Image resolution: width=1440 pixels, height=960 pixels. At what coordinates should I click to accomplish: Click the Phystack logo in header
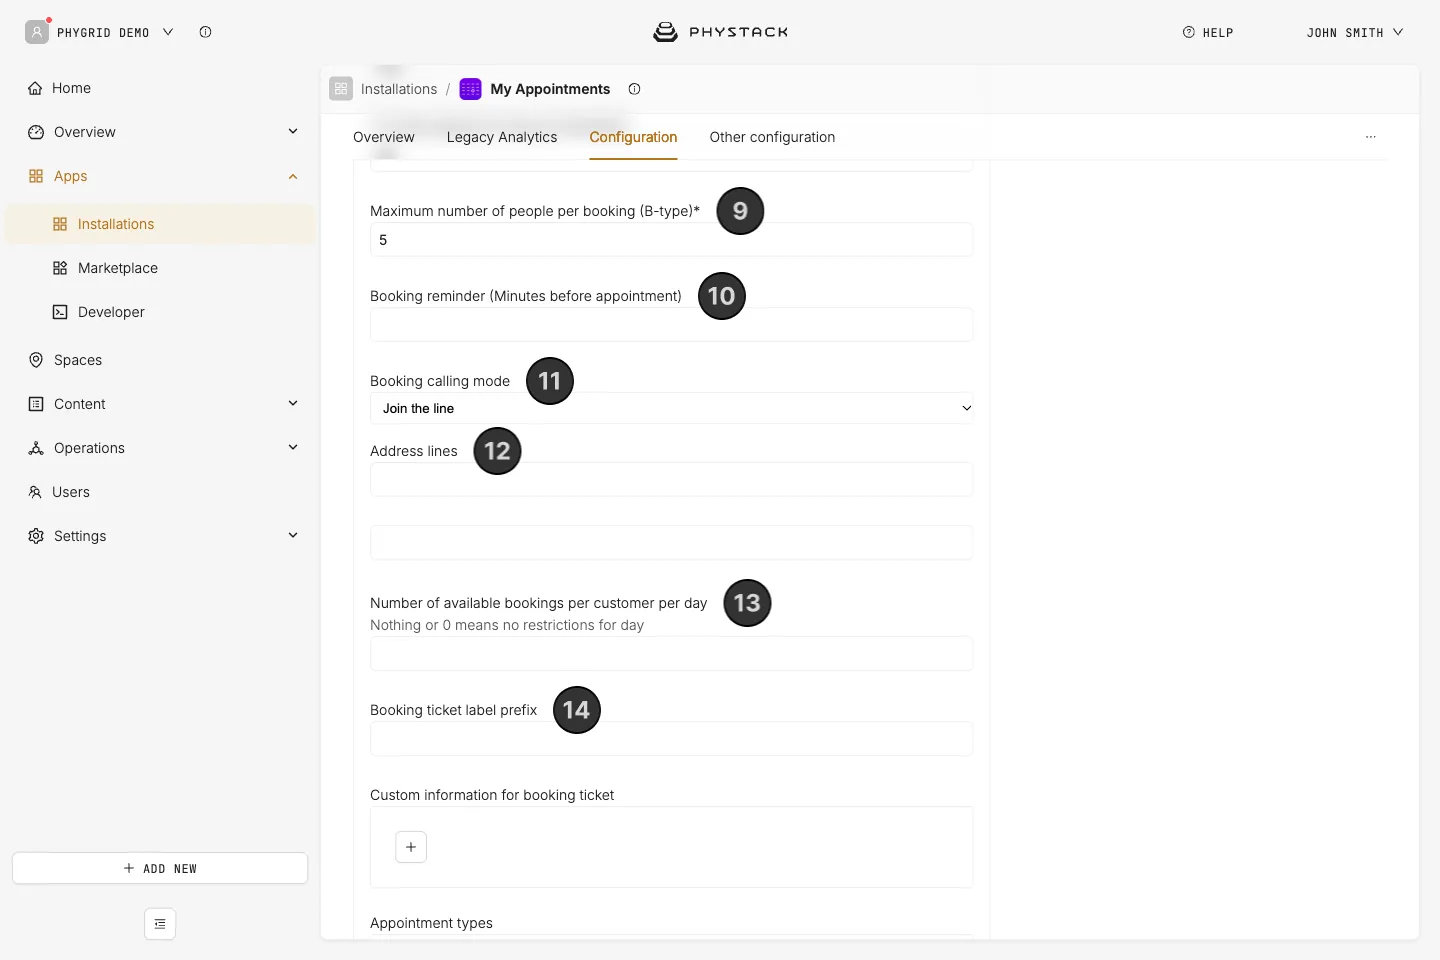[x=720, y=32]
